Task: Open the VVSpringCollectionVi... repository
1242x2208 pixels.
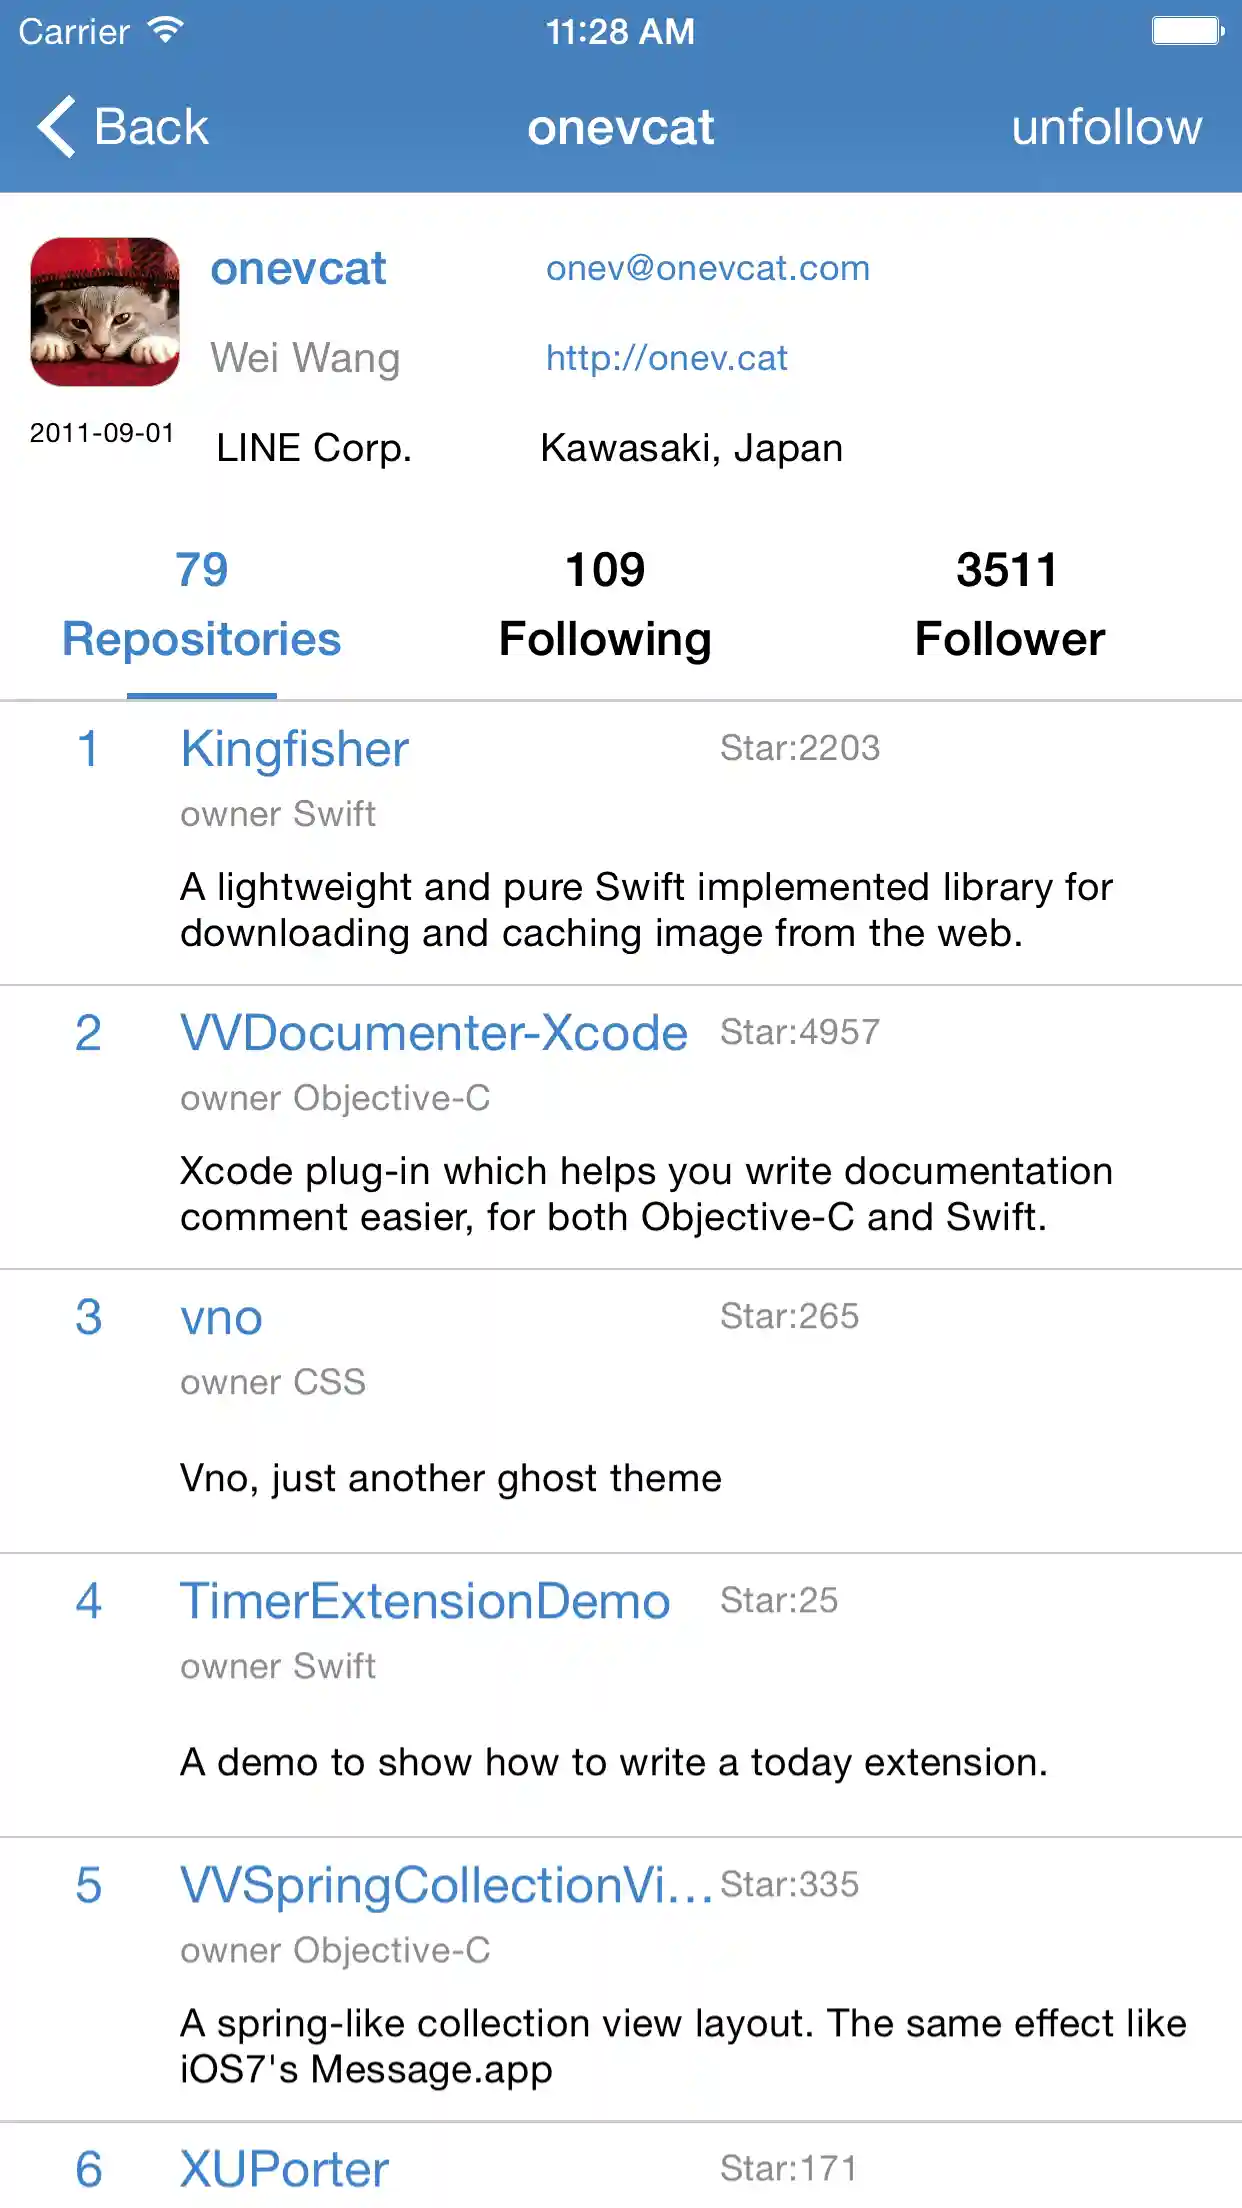Action: pos(445,1885)
